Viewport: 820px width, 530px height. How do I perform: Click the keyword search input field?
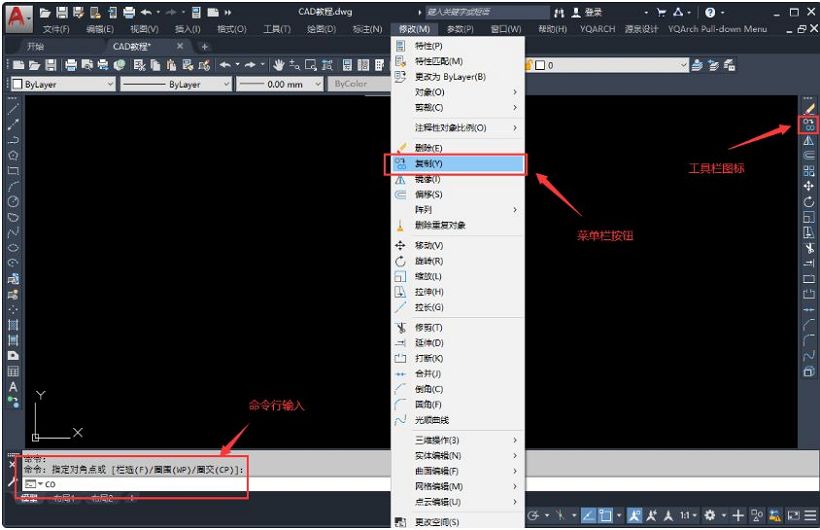pos(486,12)
